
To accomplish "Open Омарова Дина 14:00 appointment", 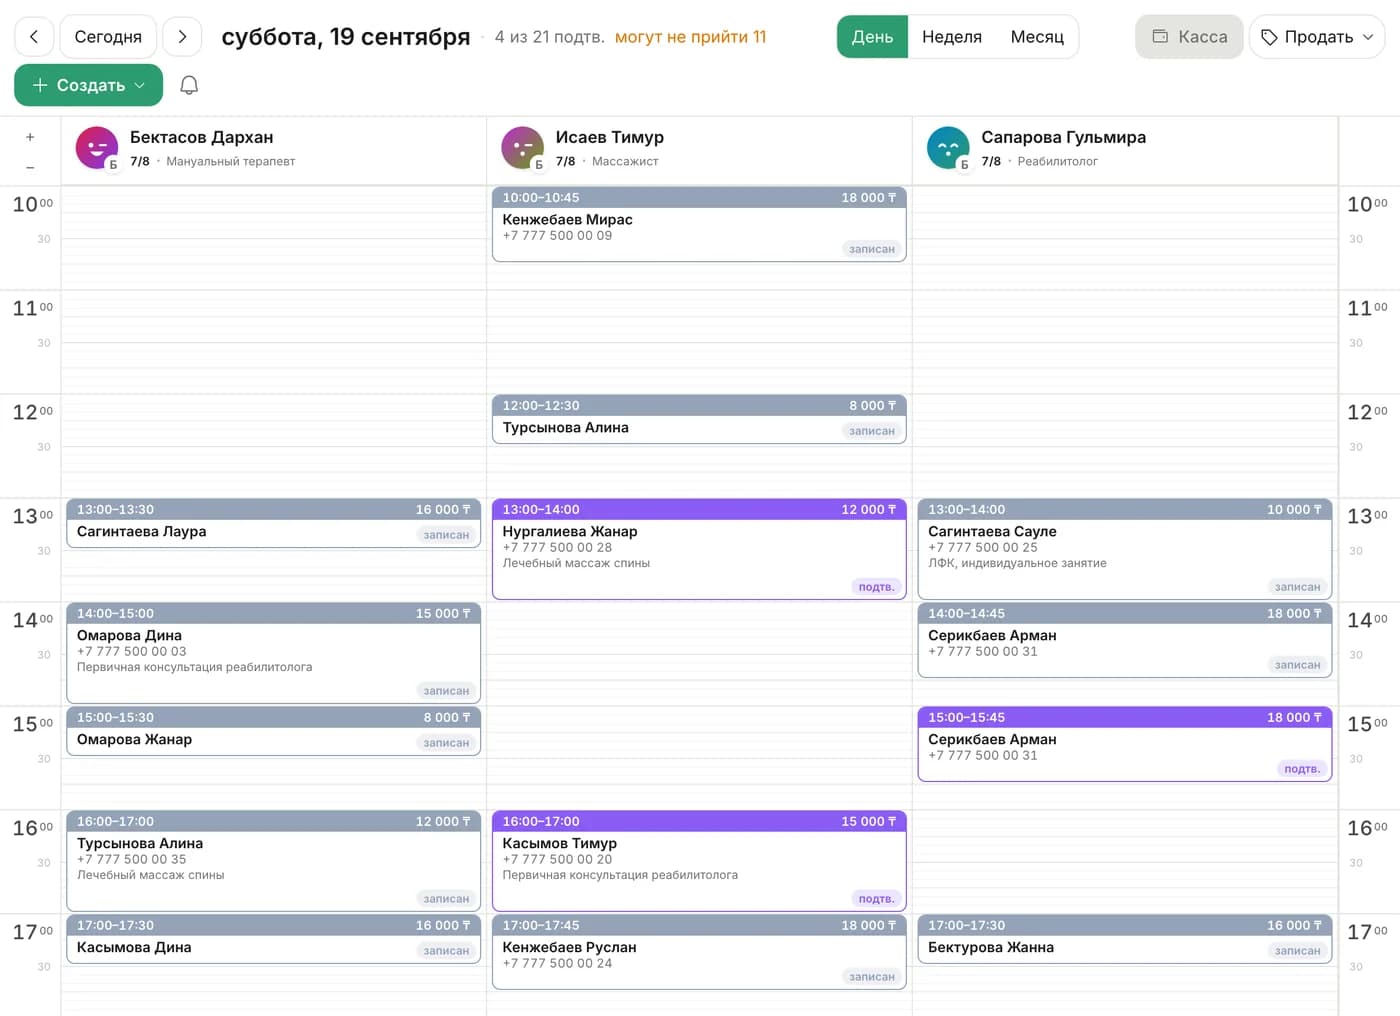I will [x=273, y=653].
